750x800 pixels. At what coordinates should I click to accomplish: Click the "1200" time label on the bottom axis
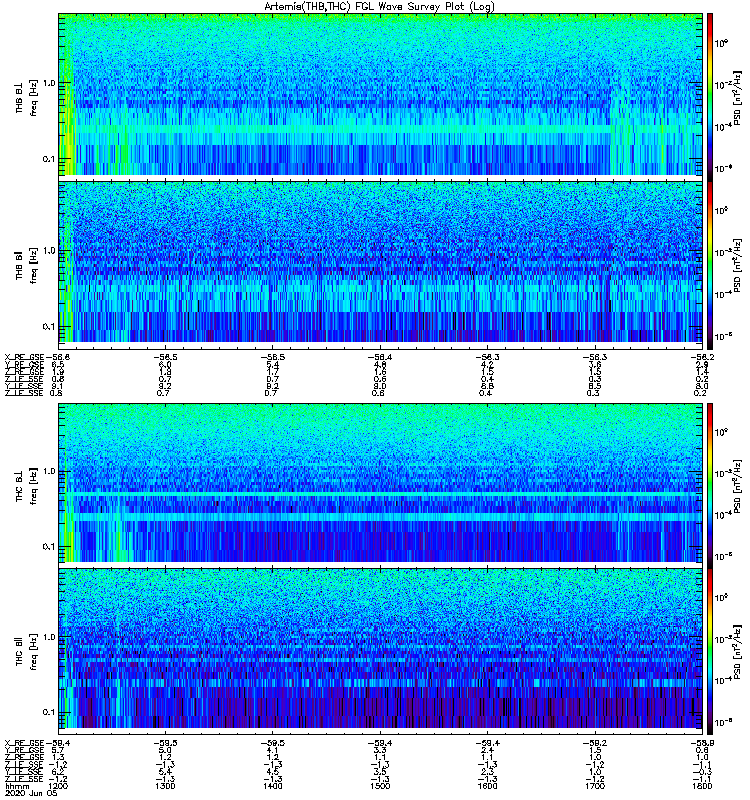tap(58, 786)
